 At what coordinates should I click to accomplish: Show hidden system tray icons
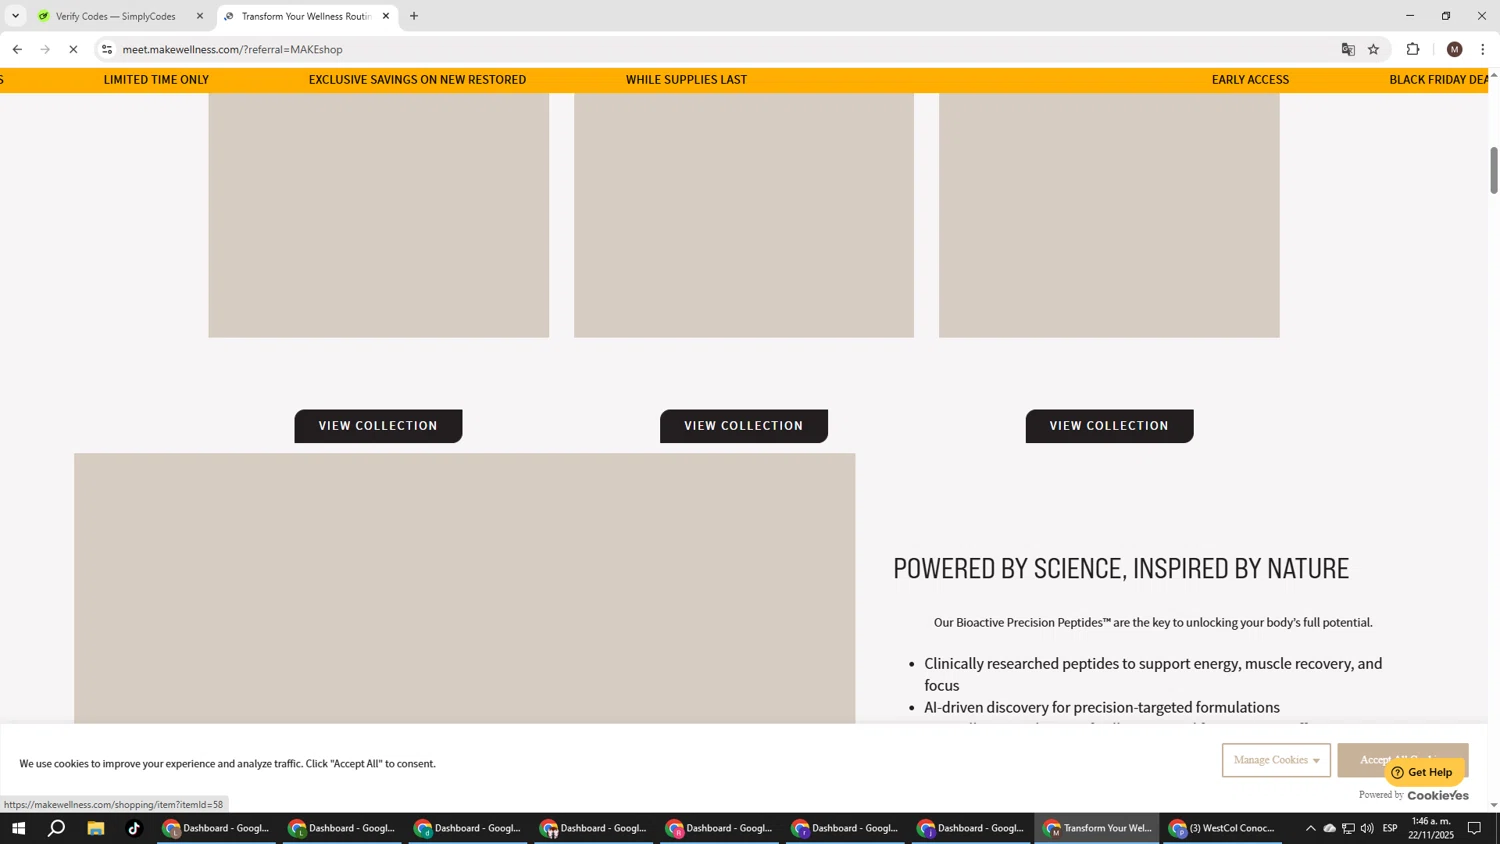click(x=1310, y=828)
